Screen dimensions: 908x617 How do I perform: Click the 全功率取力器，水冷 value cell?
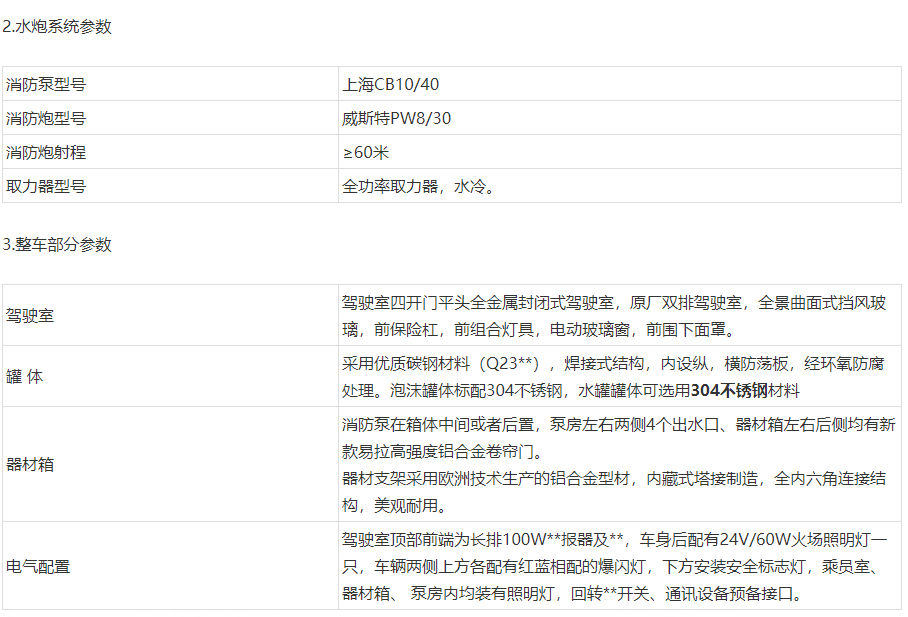click(418, 186)
